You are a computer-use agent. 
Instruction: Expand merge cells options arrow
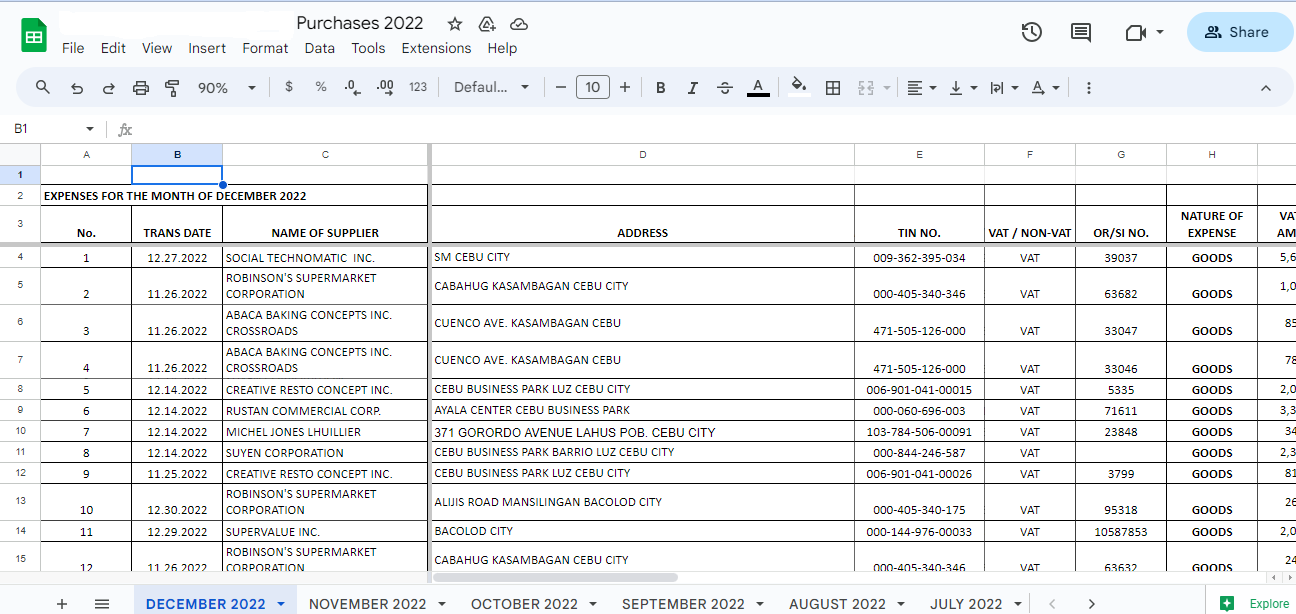point(887,88)
